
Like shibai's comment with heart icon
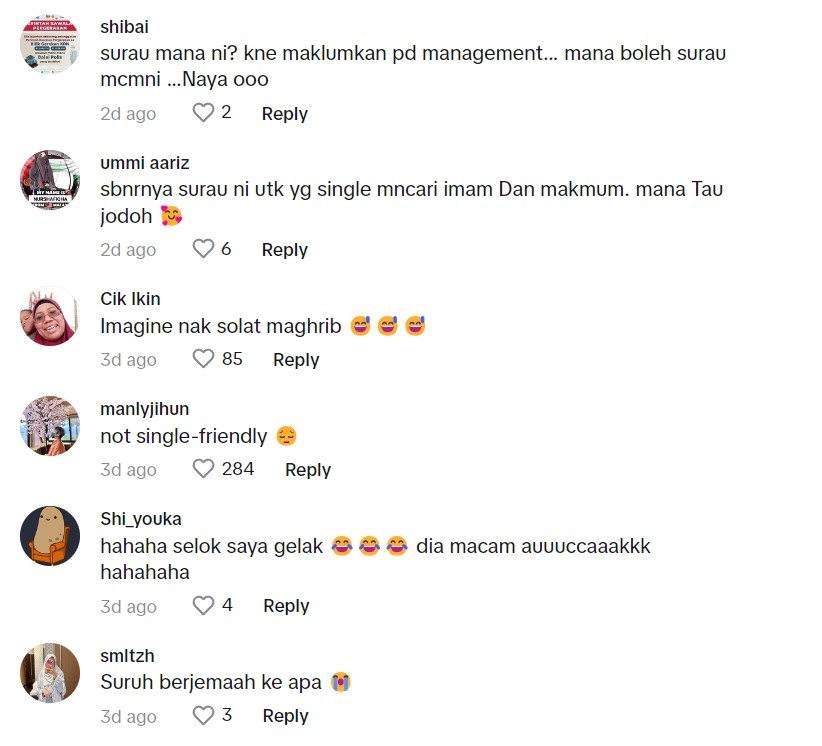[203, 113]
